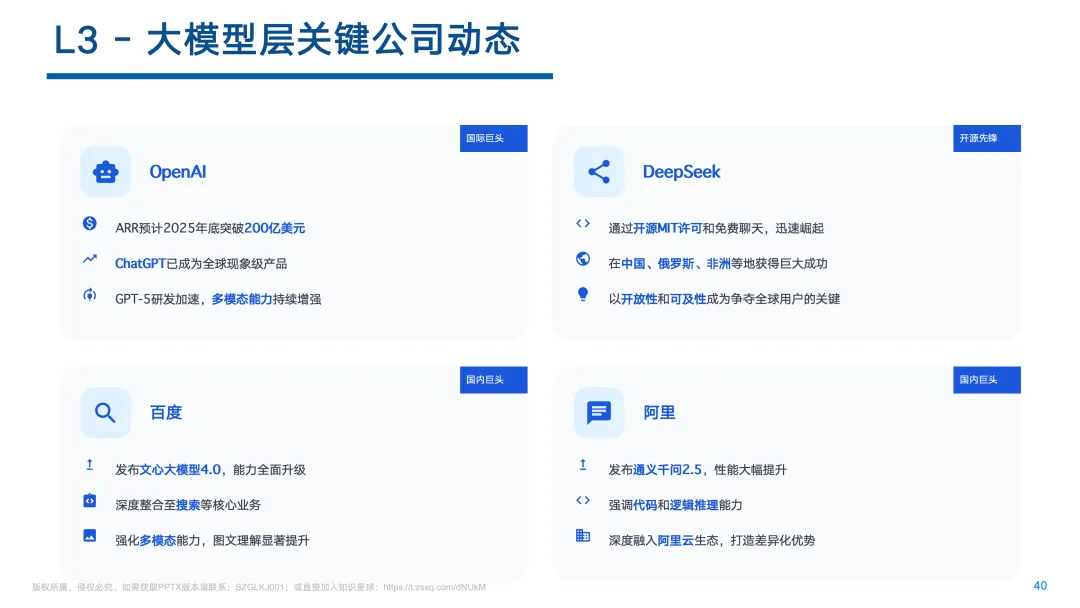
Task: Click the highlighted text 开源MIT许可
Action: tap(667, 228)
